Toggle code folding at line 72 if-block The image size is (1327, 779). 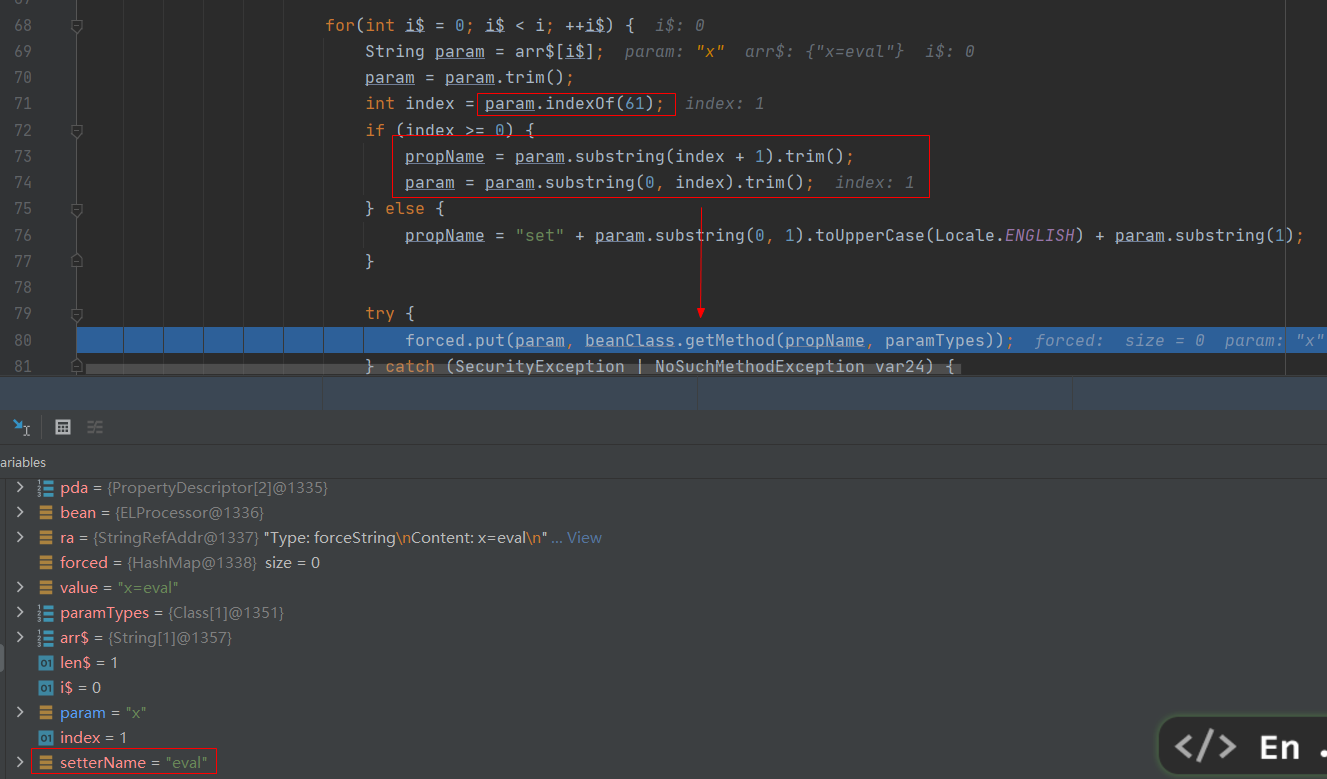pos(77,131)
